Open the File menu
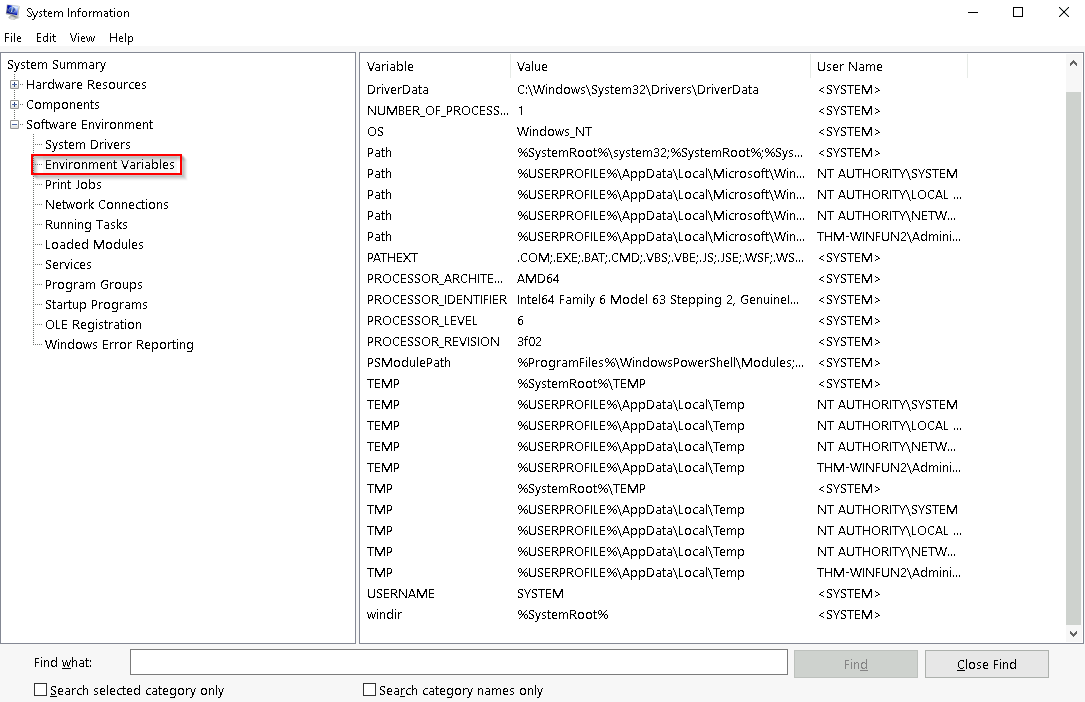The height and width of the screenshot is (702, 1085). tap(13, 38)
